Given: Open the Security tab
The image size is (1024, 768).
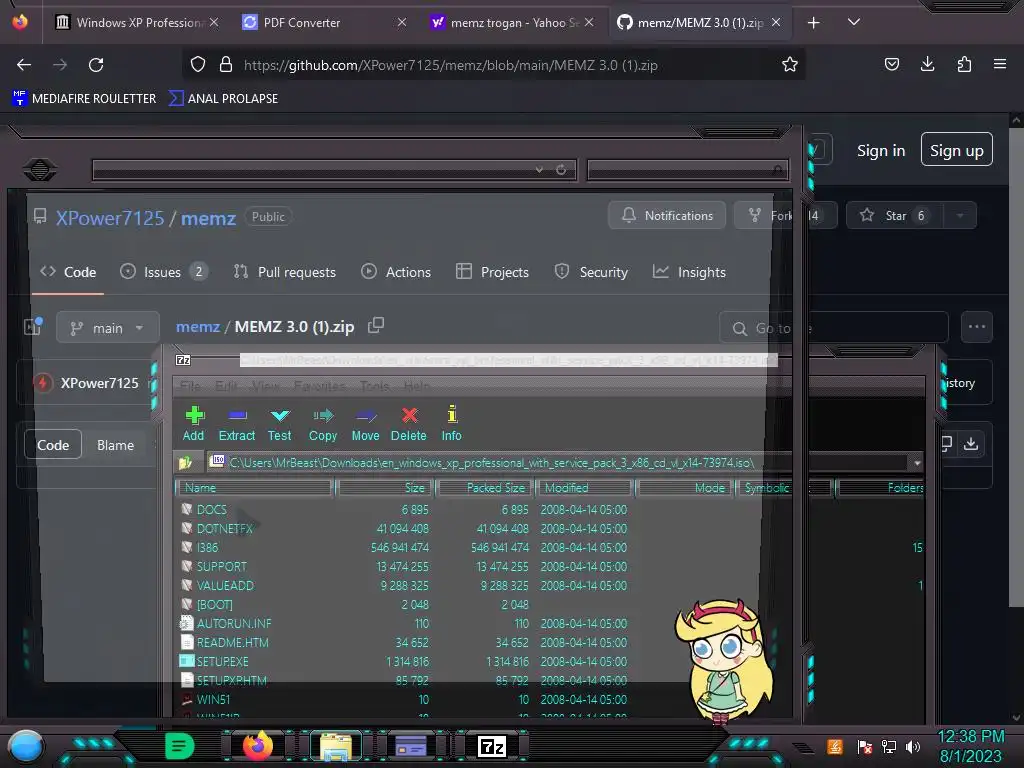Looking at the screenshot, I should pos(591,272).
